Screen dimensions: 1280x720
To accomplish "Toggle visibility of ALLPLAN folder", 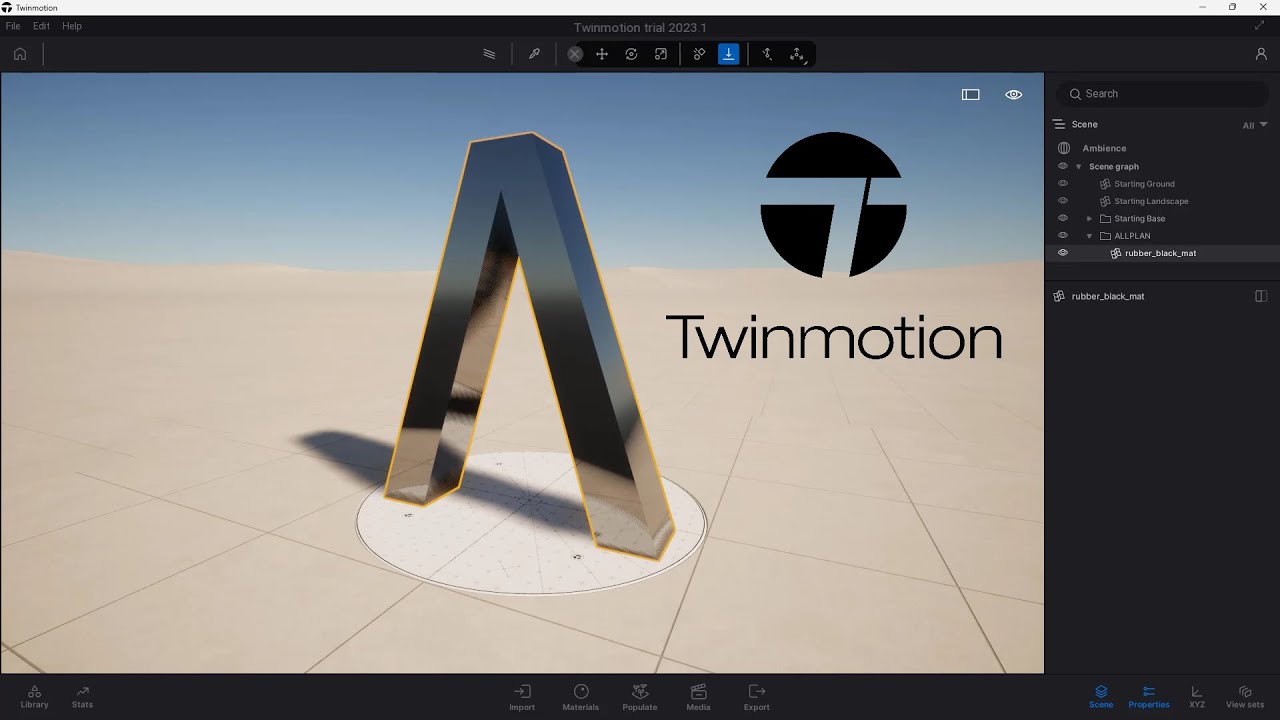I will tap(1063, 236).
